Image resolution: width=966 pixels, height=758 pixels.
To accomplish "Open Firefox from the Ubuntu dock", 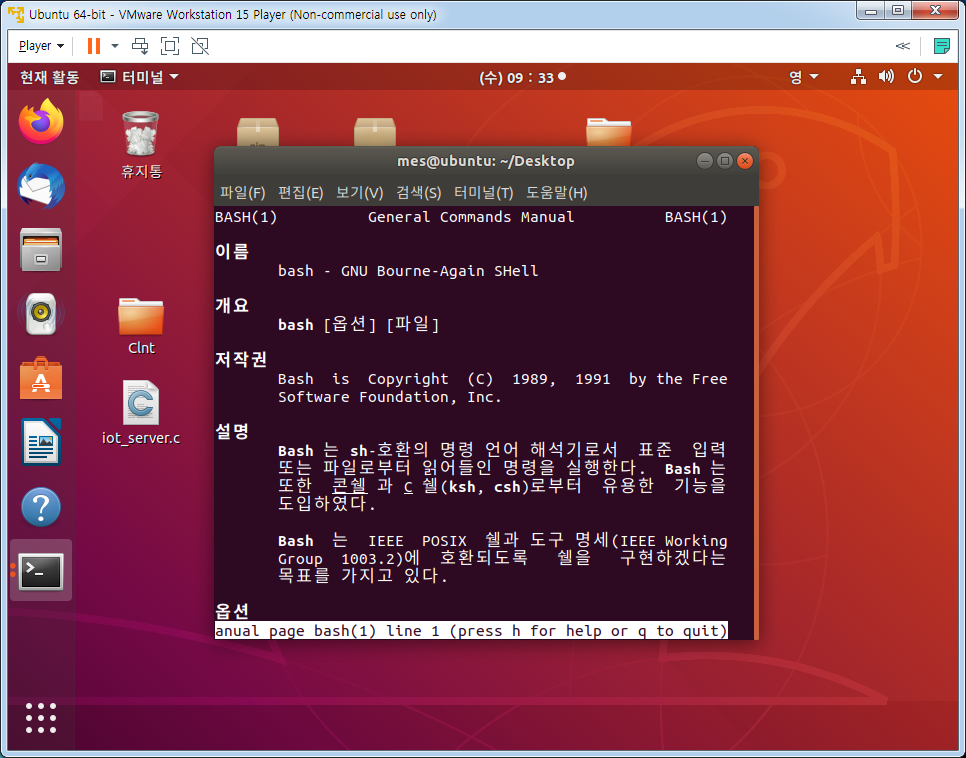I will click(41, 122).
